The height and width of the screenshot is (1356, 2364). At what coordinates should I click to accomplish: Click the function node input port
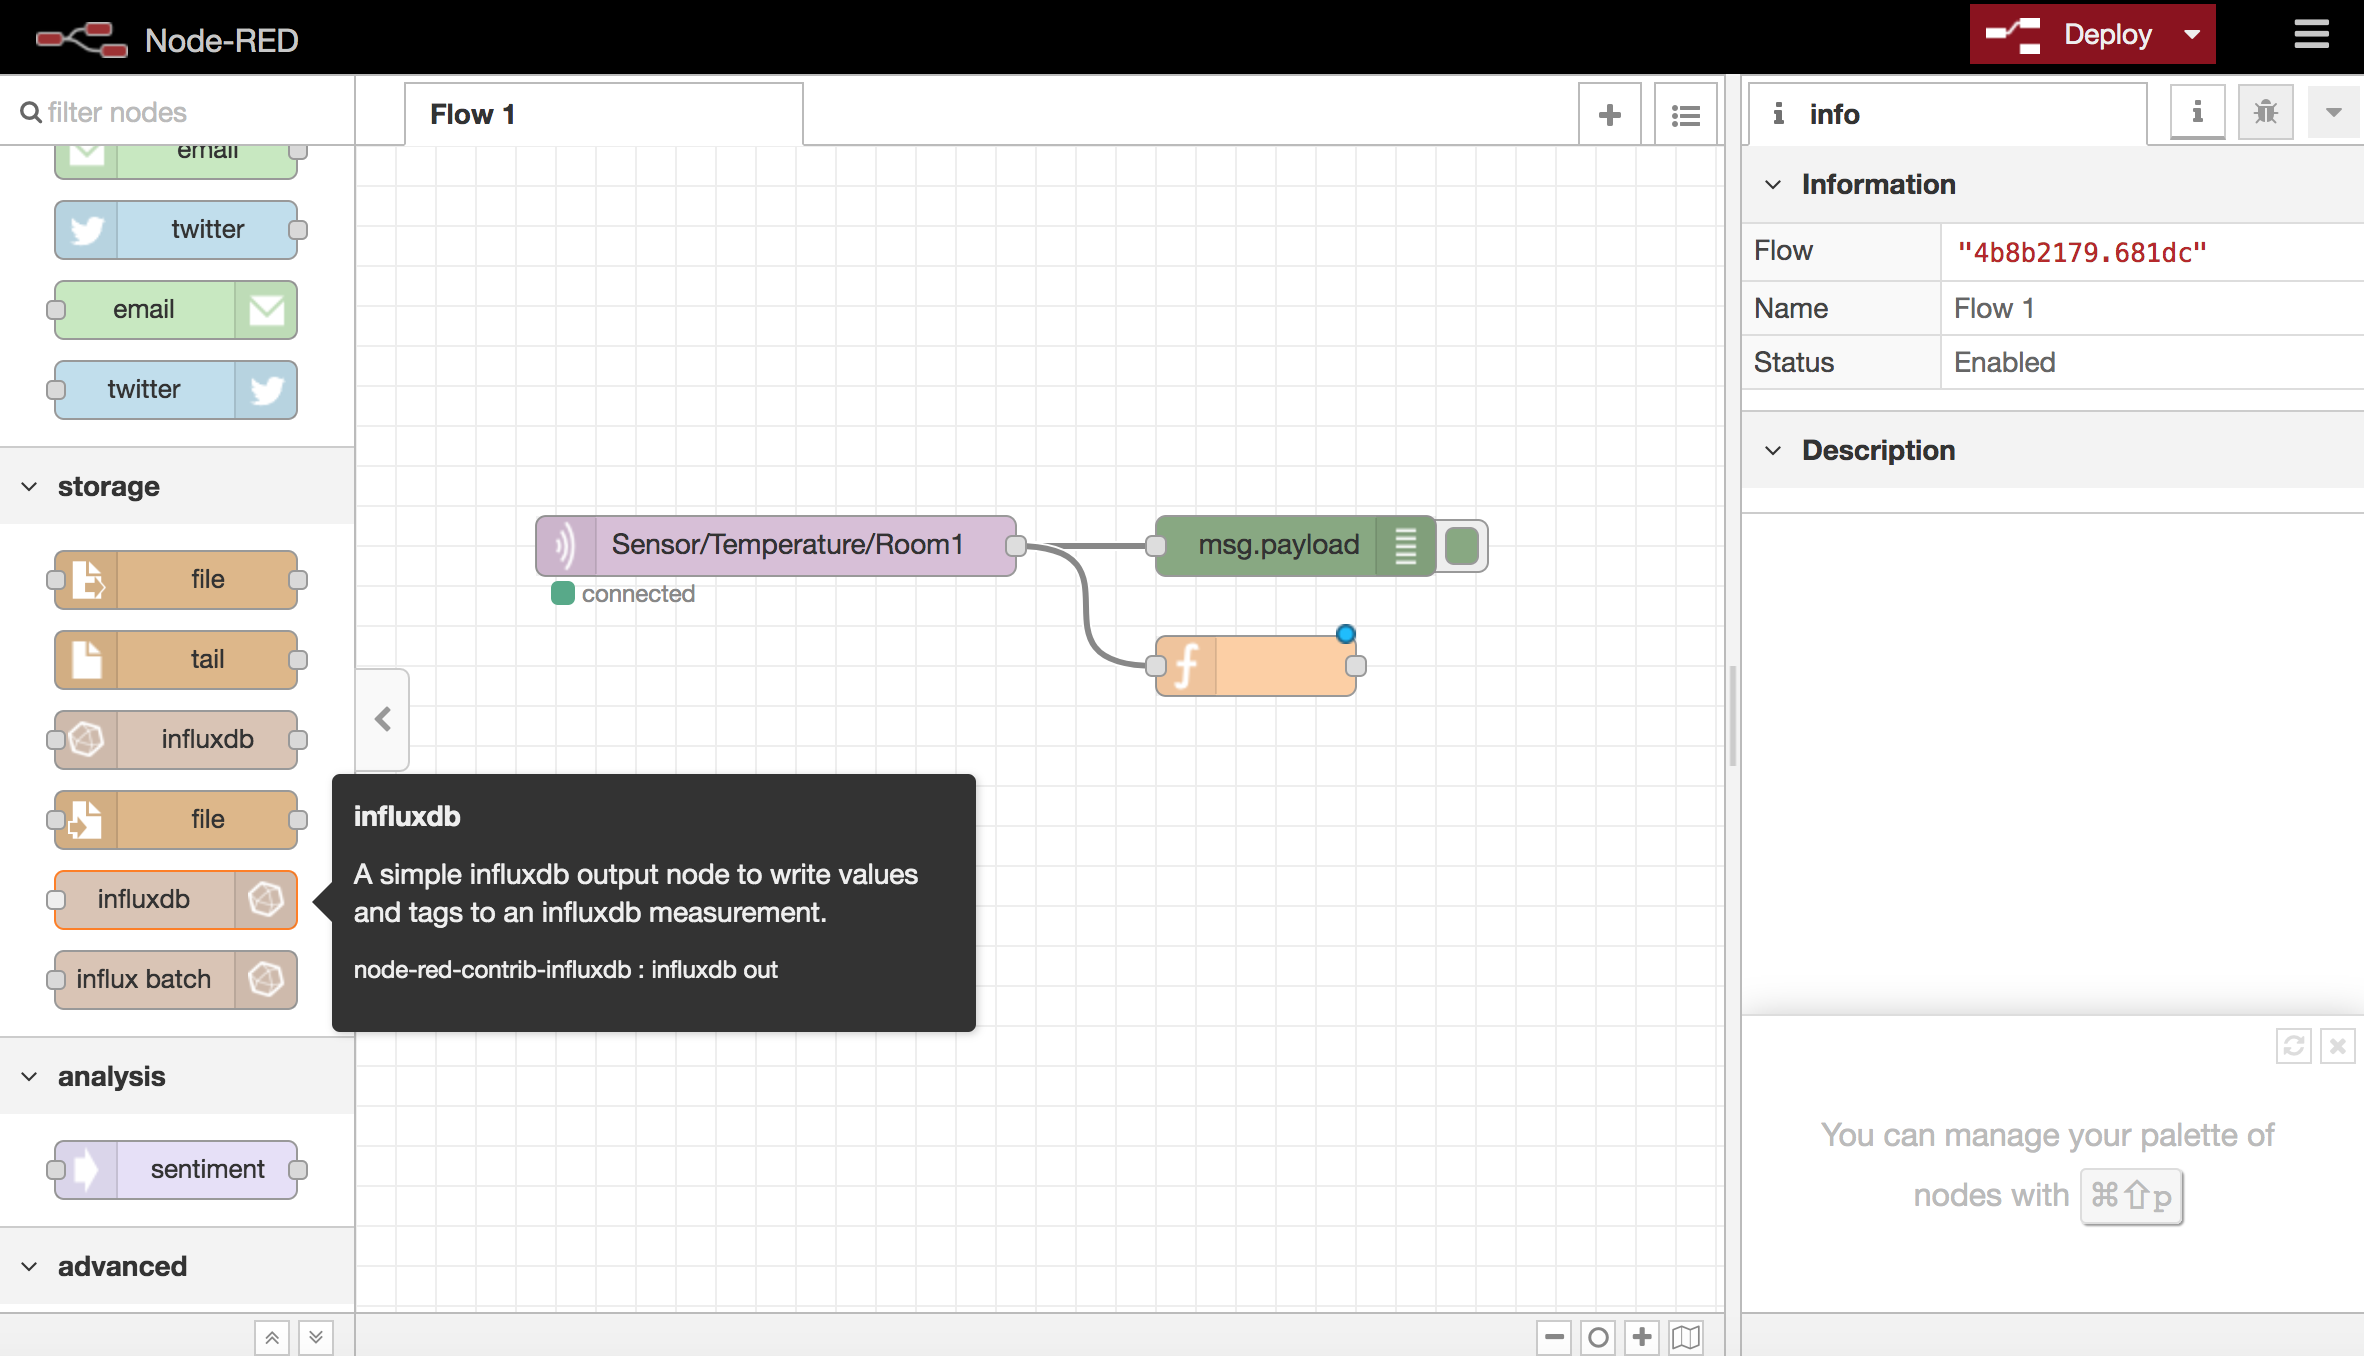point(1156,666)
